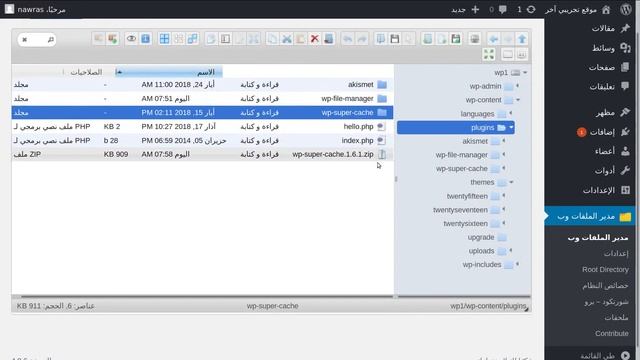Cut selected item with scissors icon
Image resolution: width=640 pixels, height=360 pixels.
287,39
